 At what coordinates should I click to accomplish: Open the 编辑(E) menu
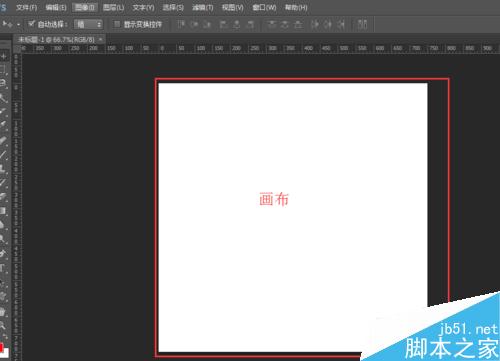pyautogui.click(x=56, y=7)
